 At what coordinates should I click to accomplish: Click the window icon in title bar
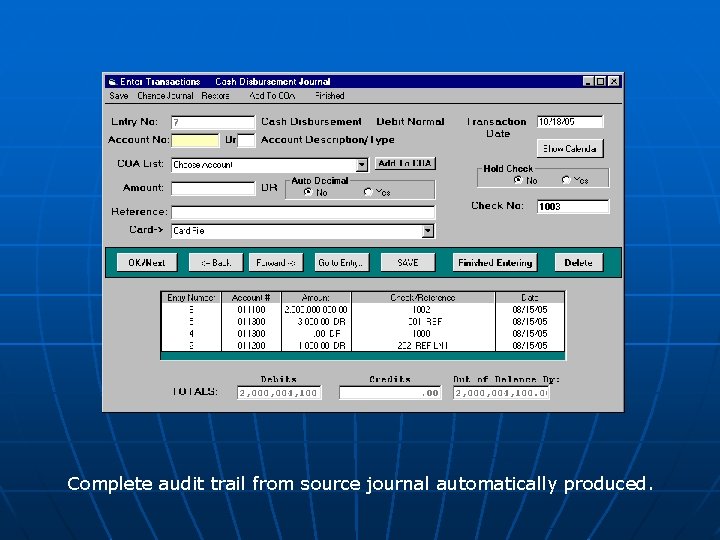coord(112,82)
